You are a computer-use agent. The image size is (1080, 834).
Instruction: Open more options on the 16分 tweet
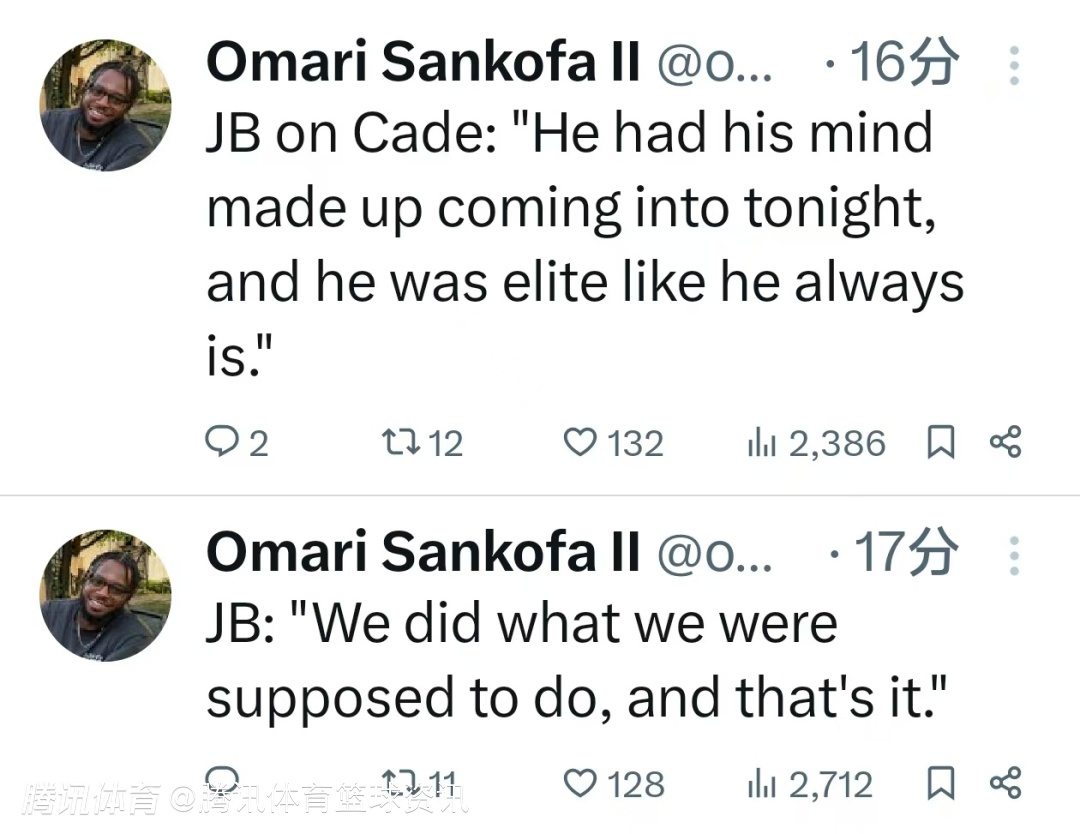(x=1013, y=65)
